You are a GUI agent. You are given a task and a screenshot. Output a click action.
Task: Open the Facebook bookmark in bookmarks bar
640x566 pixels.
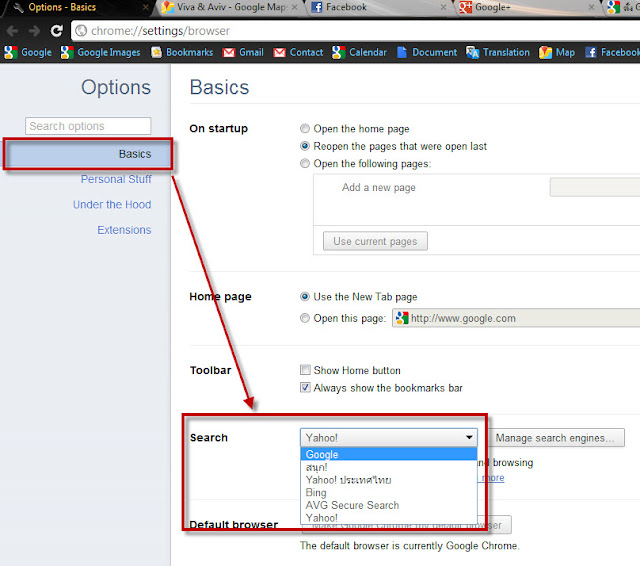pos(612,52)
